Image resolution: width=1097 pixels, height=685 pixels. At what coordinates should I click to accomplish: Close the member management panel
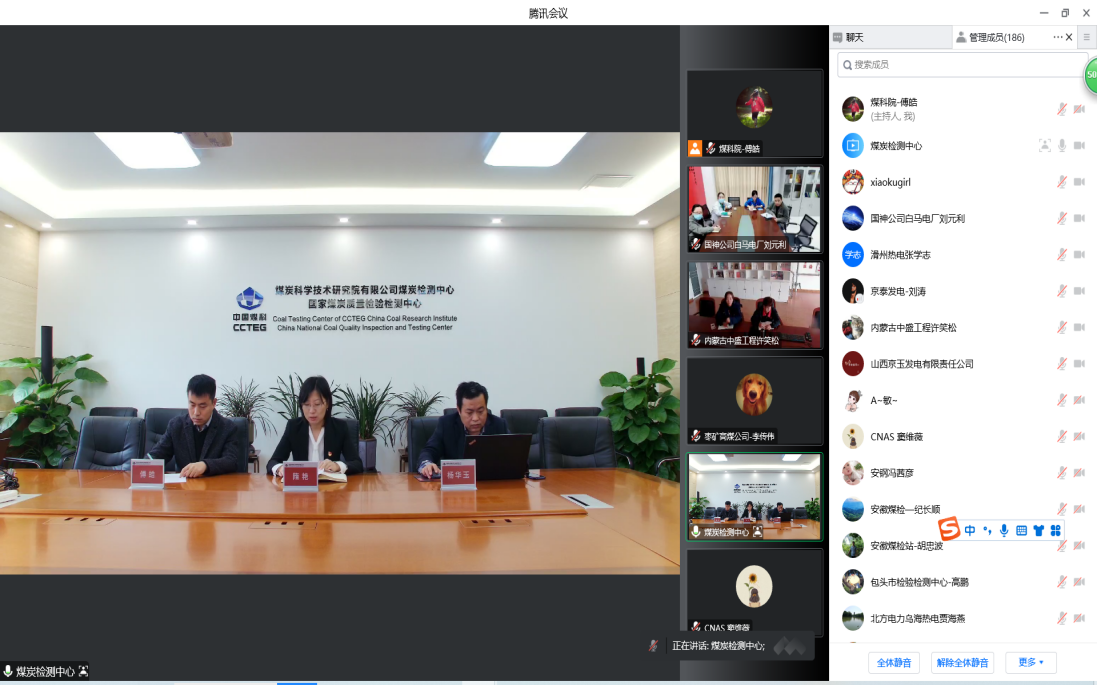point(1069,37)
